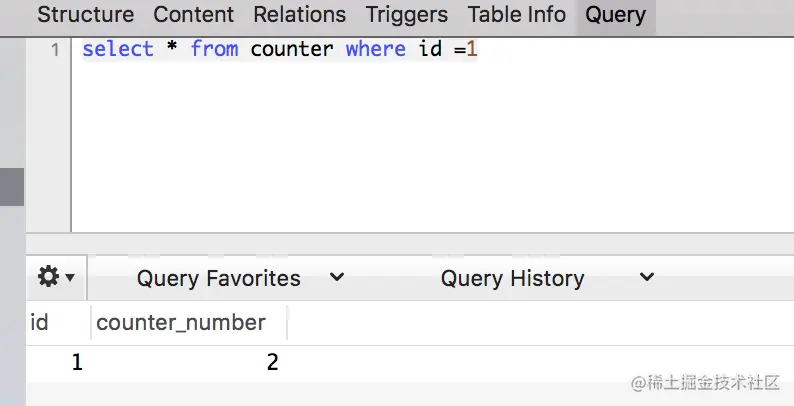Switch to the Content tab
Screen dimensions: 794x406
pyautogui.click(x=194, y=15)
